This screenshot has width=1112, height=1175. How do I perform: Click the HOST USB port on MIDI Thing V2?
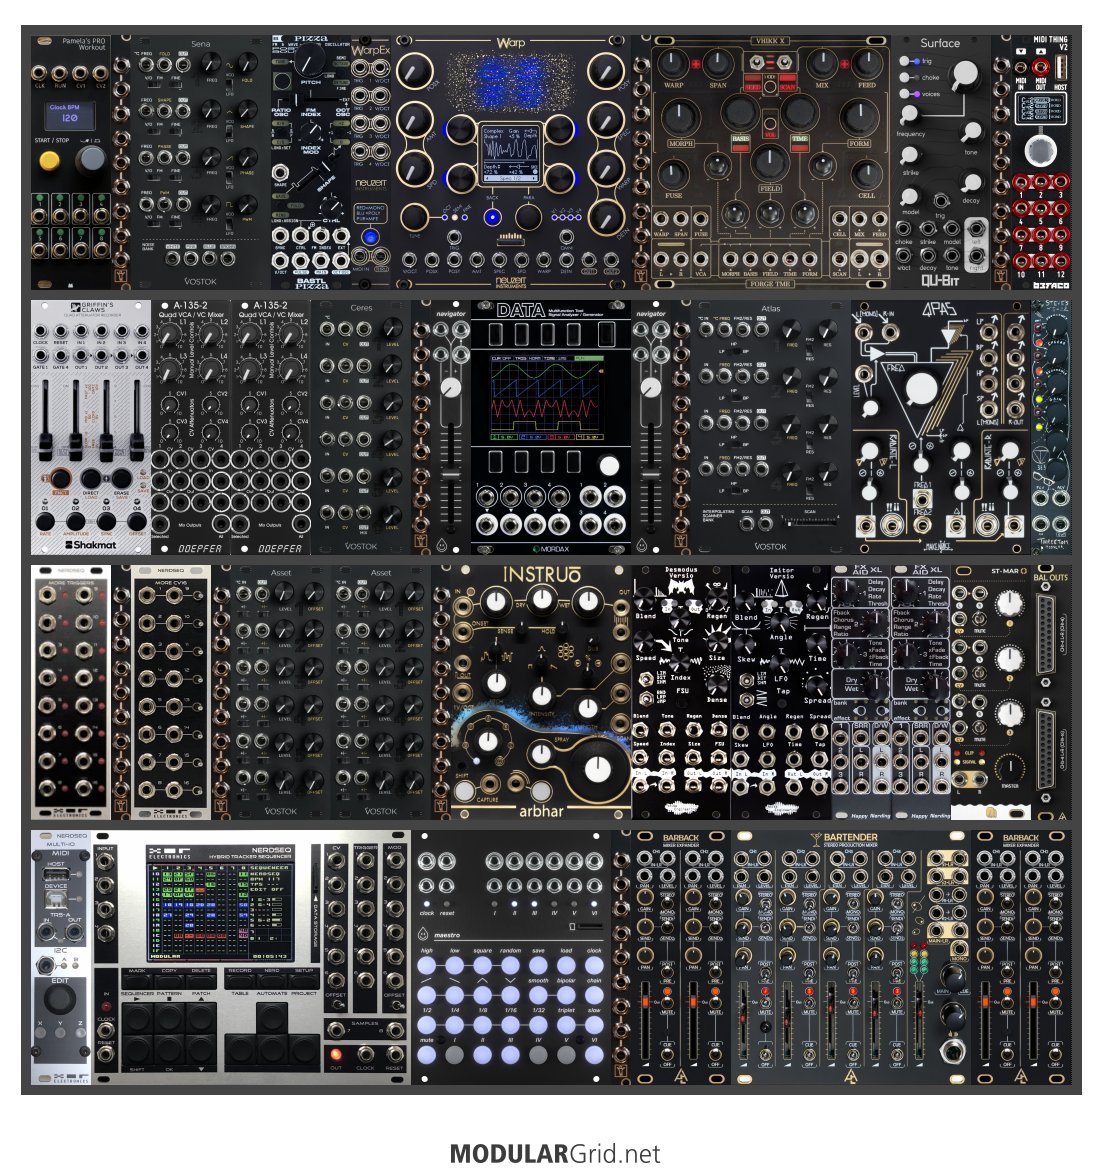tap(1061, 67)
